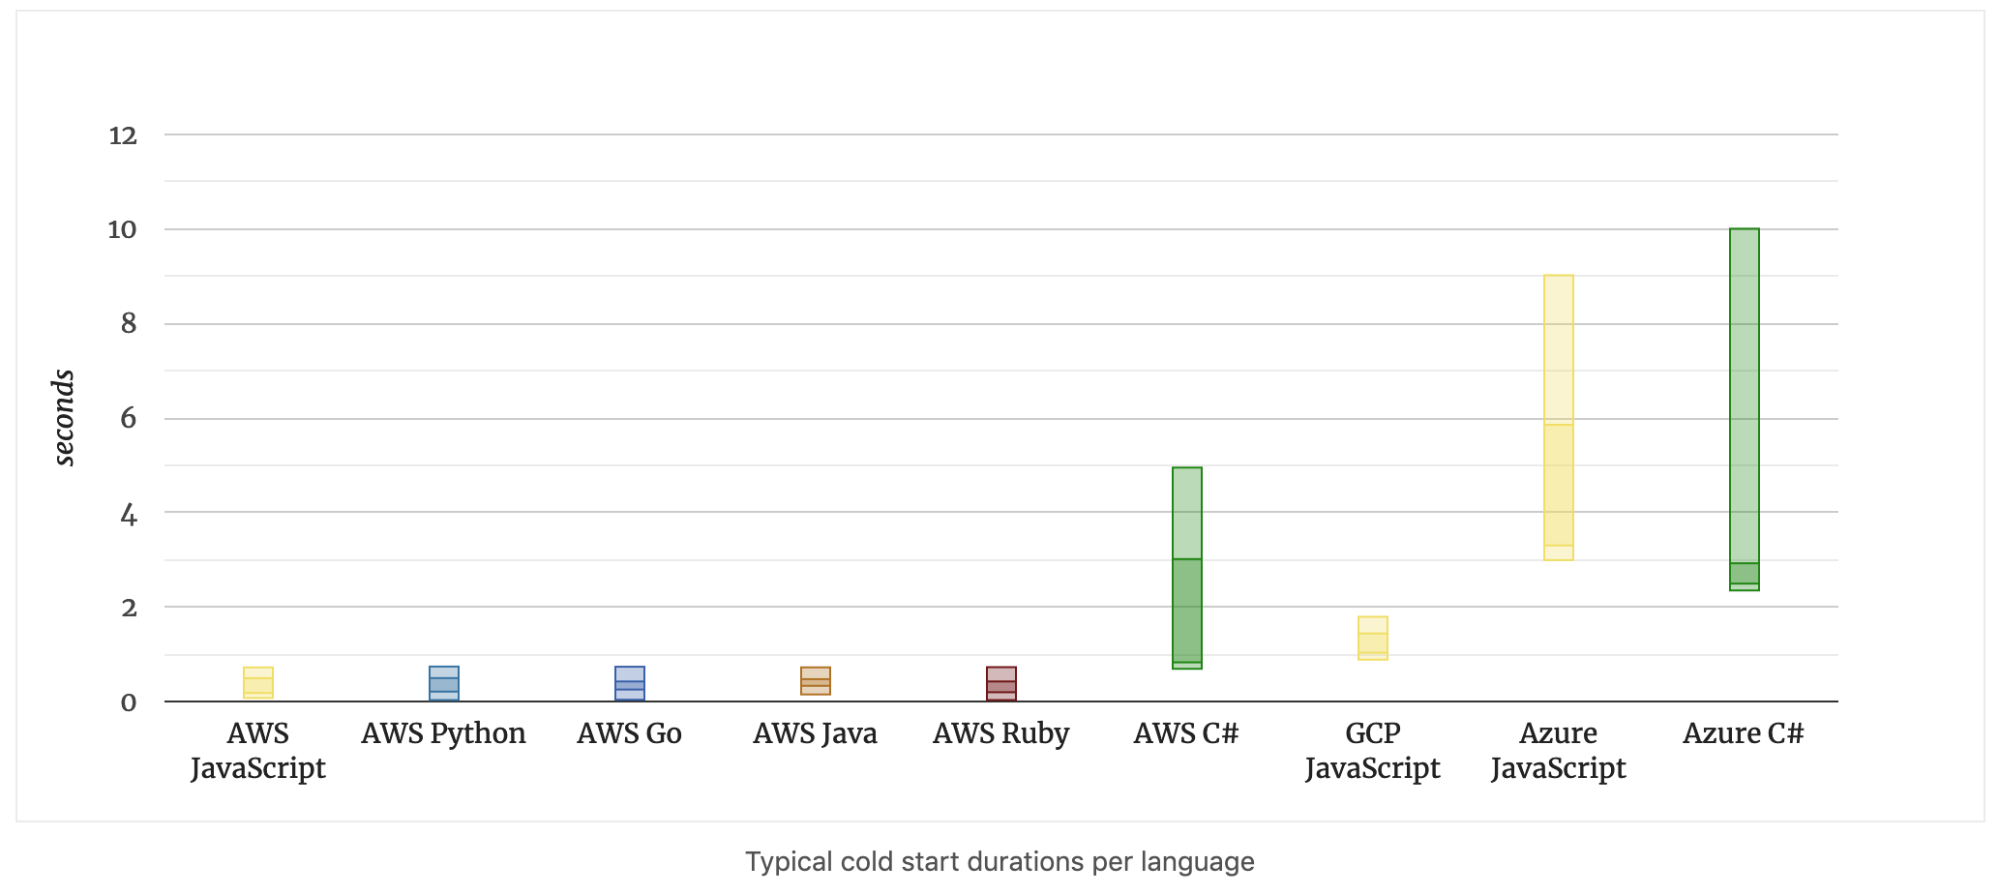Viewport: 1999px width, 893px height.
Task: Click the "Typical cold start durations" caption
Action: 999,862
